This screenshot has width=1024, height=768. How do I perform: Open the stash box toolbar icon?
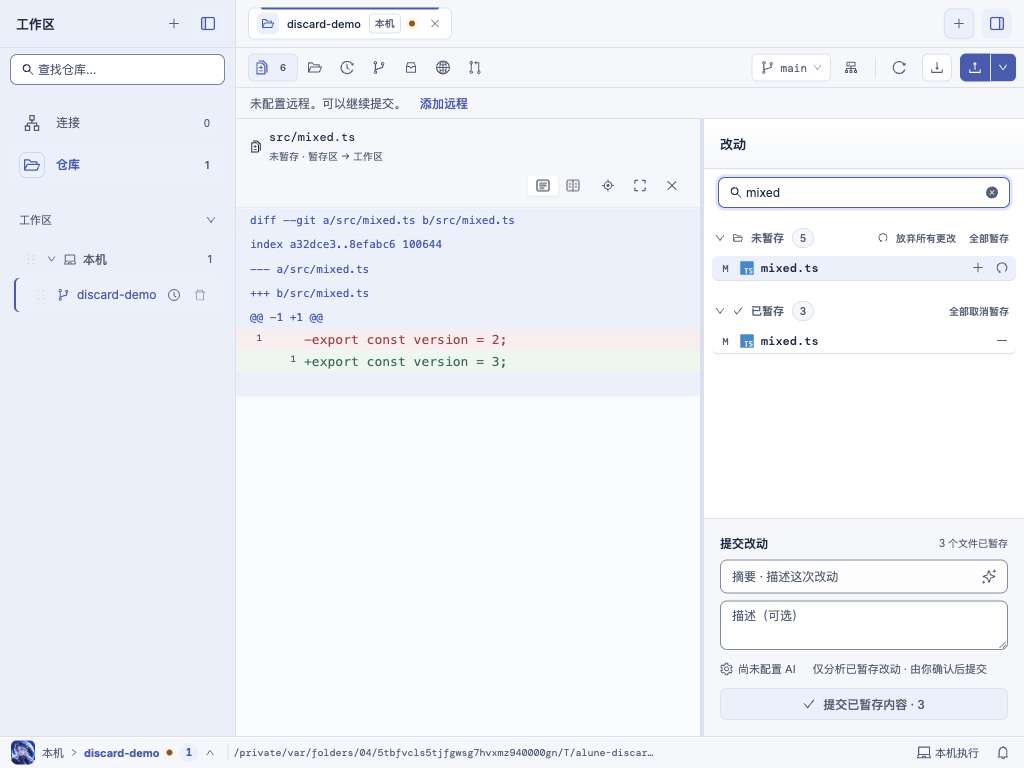click(x=411, y=68)
